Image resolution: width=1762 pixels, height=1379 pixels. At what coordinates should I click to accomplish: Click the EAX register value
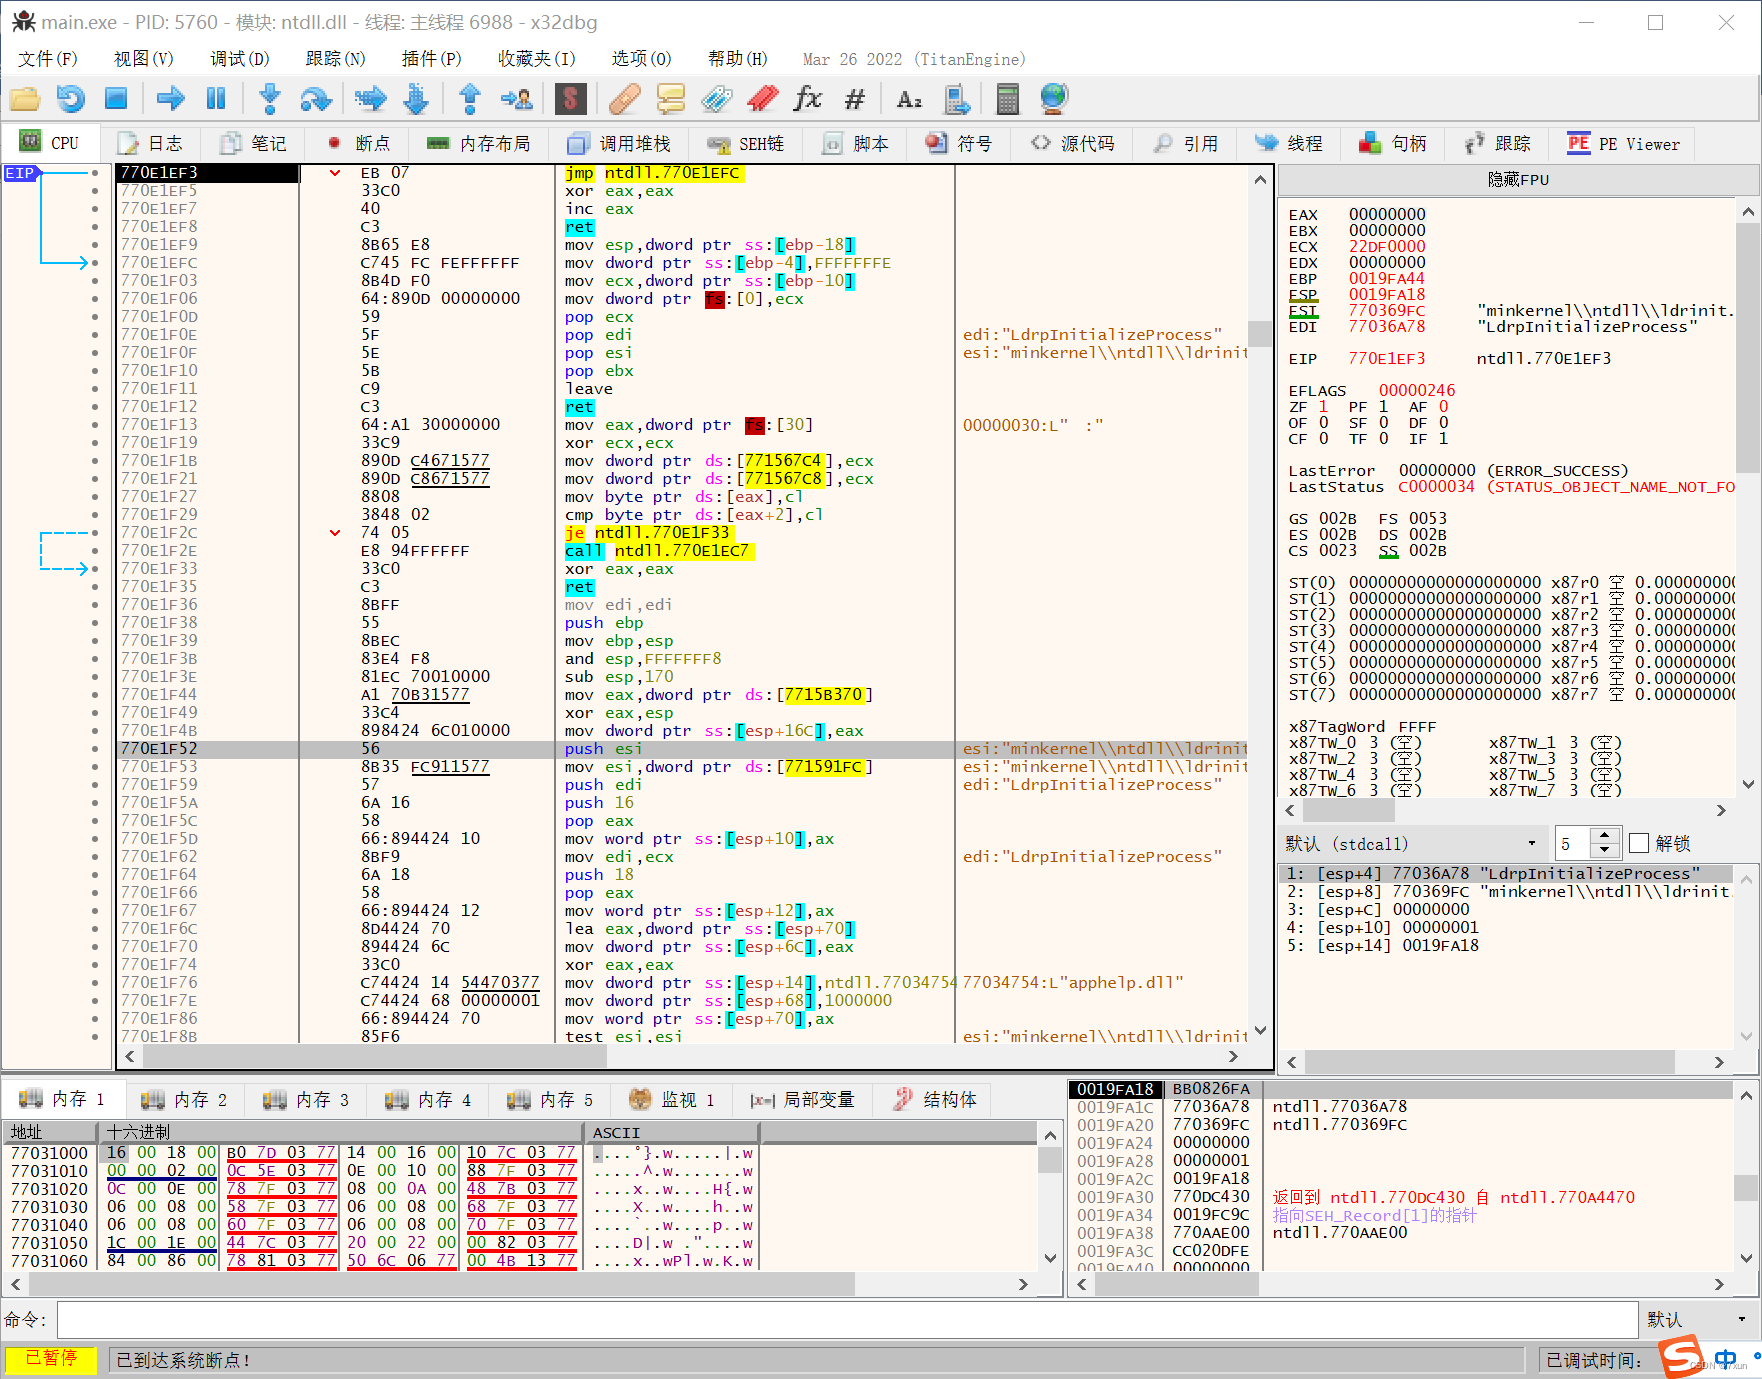tap(1387, 214)
